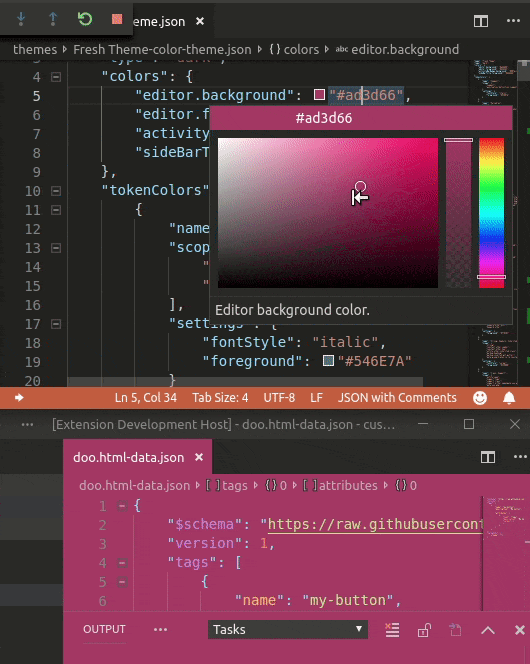This screenshot has width=530, height=664.
Task: Close the doo.html-data.json tab
Action: click(199, 457)
